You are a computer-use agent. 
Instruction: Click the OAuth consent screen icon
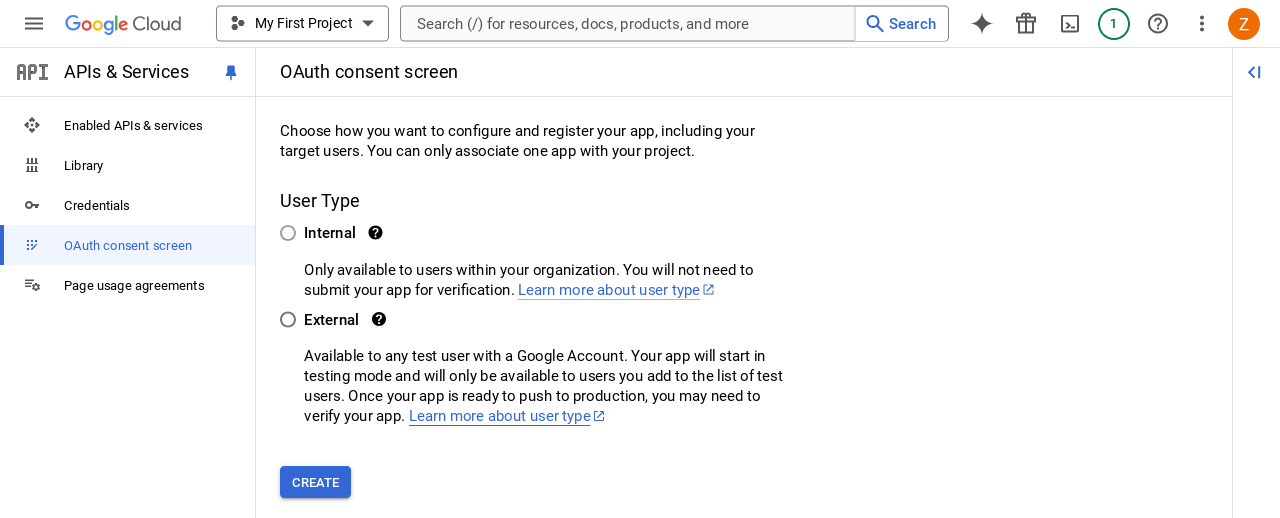click(32, 245)
